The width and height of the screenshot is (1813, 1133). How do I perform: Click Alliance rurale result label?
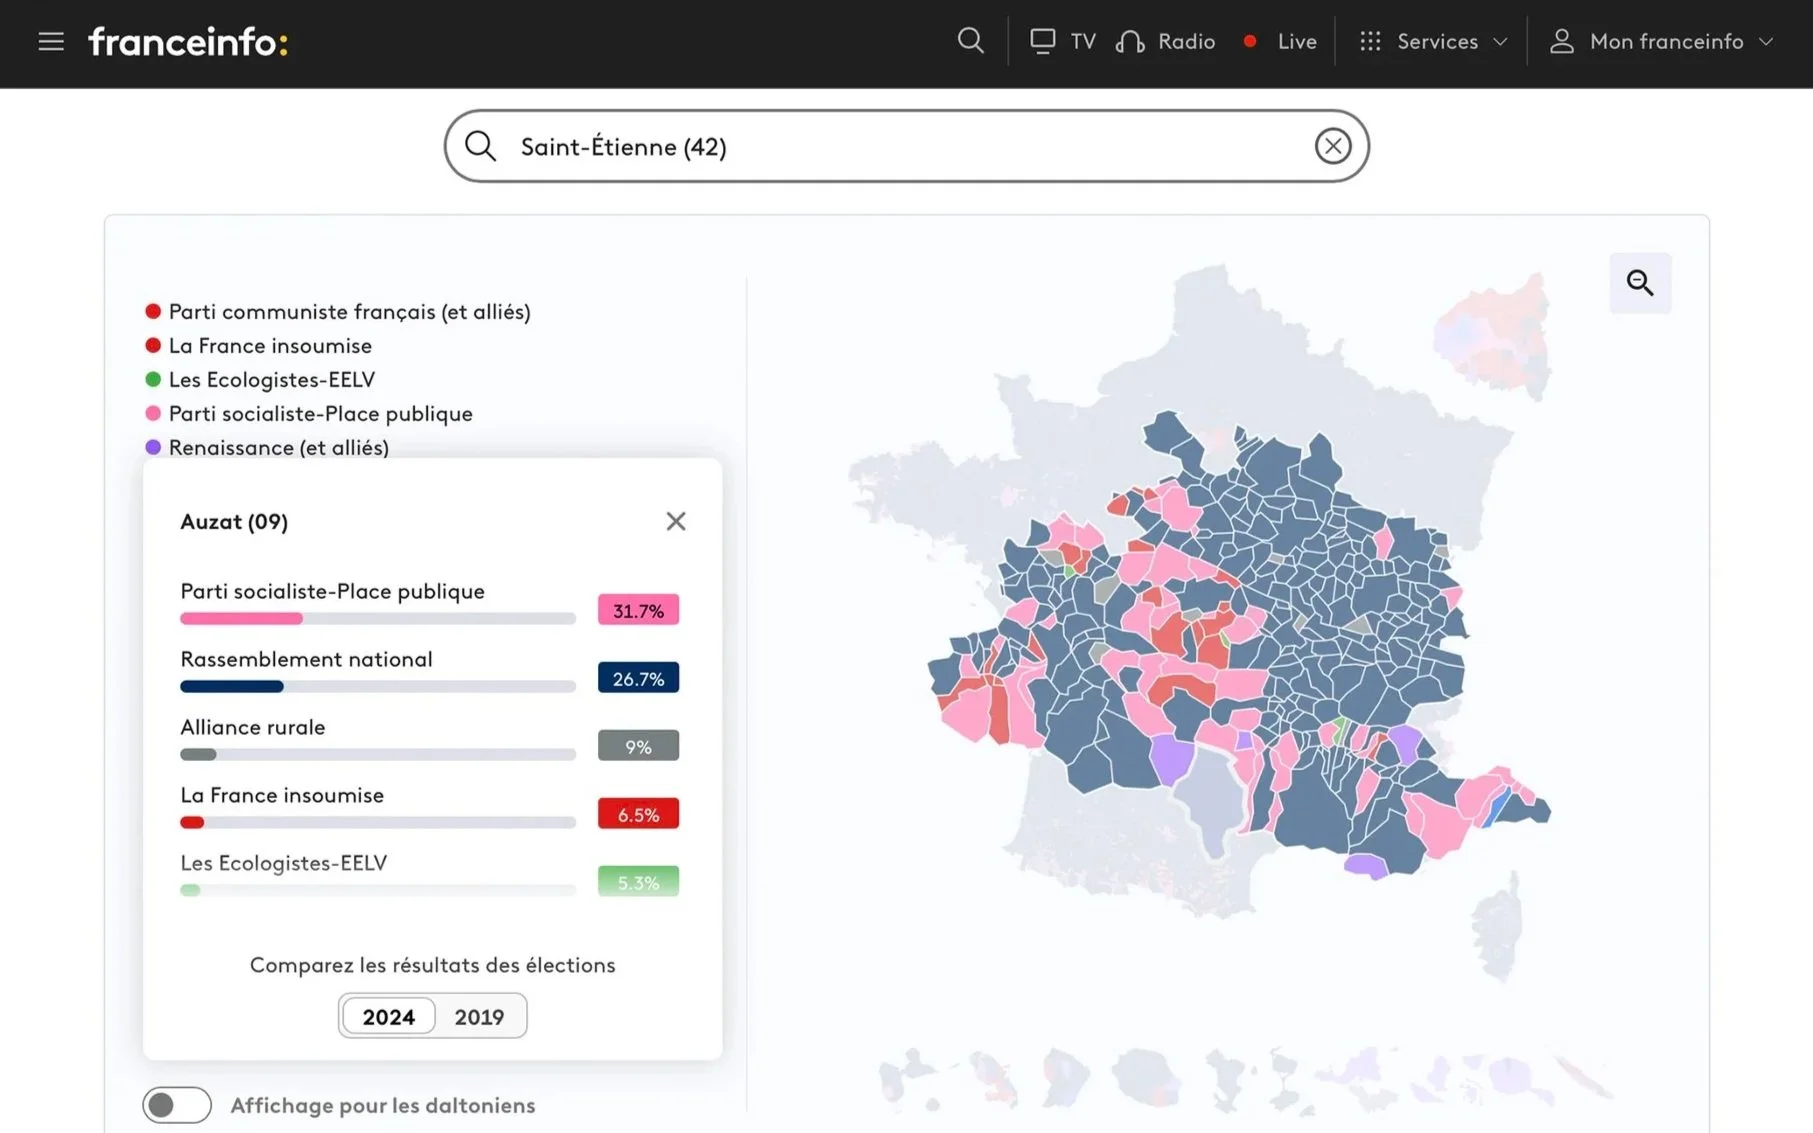click(252, 727)
